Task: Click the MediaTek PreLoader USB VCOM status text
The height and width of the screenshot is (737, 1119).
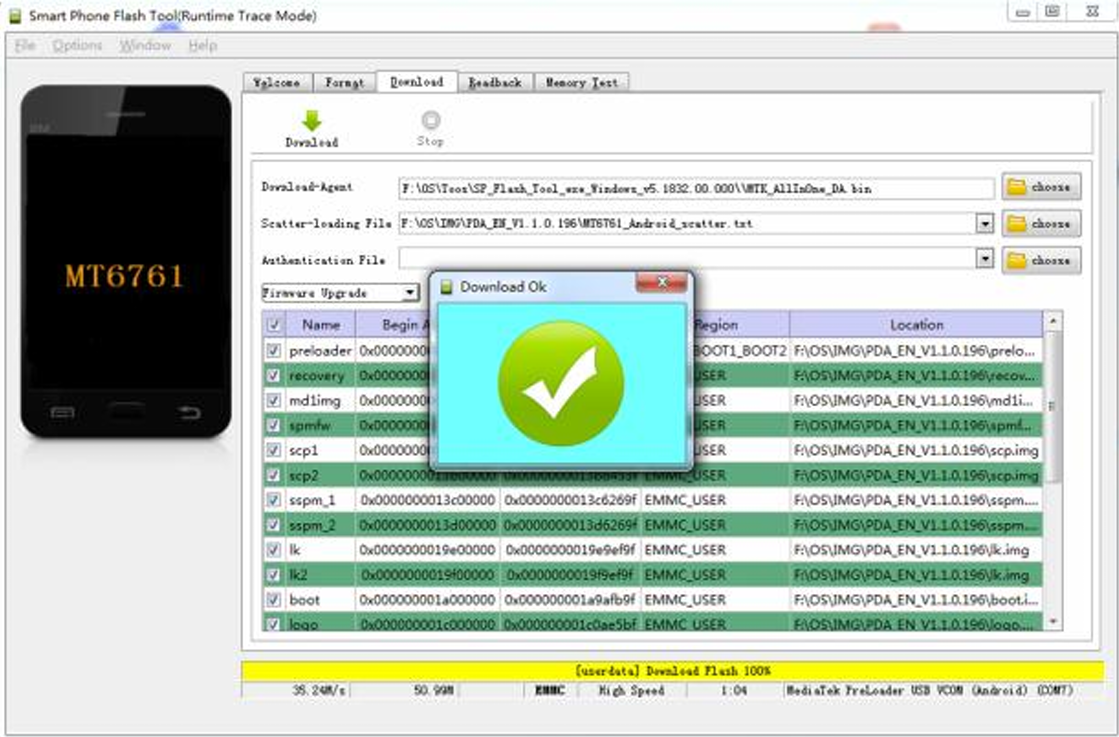Action: pyautogui.click(x=928, y=690)
